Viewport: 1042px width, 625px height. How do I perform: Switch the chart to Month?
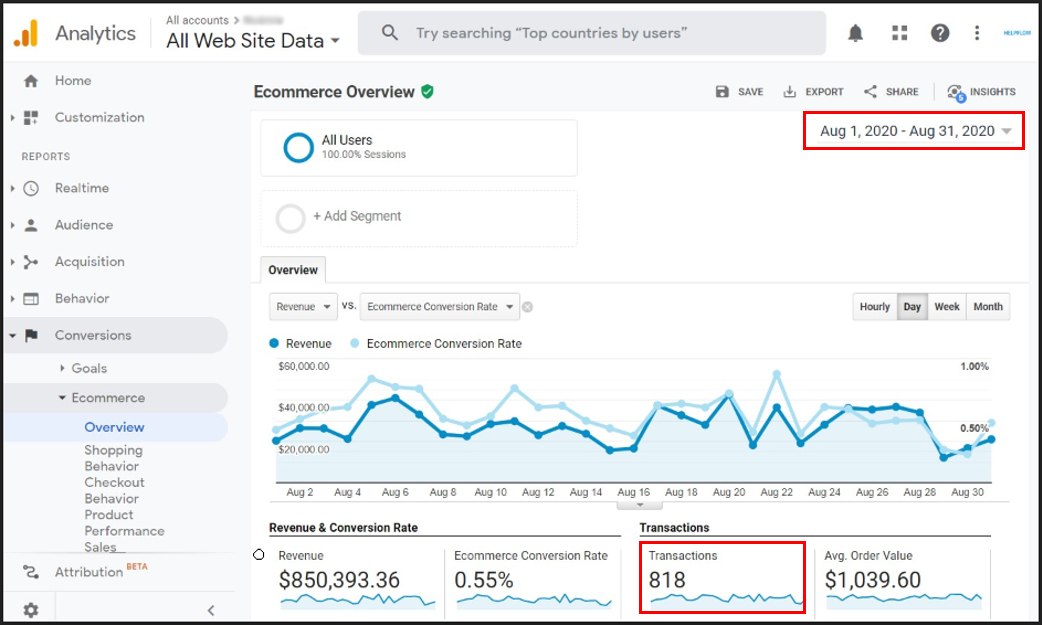pos(988,307)
